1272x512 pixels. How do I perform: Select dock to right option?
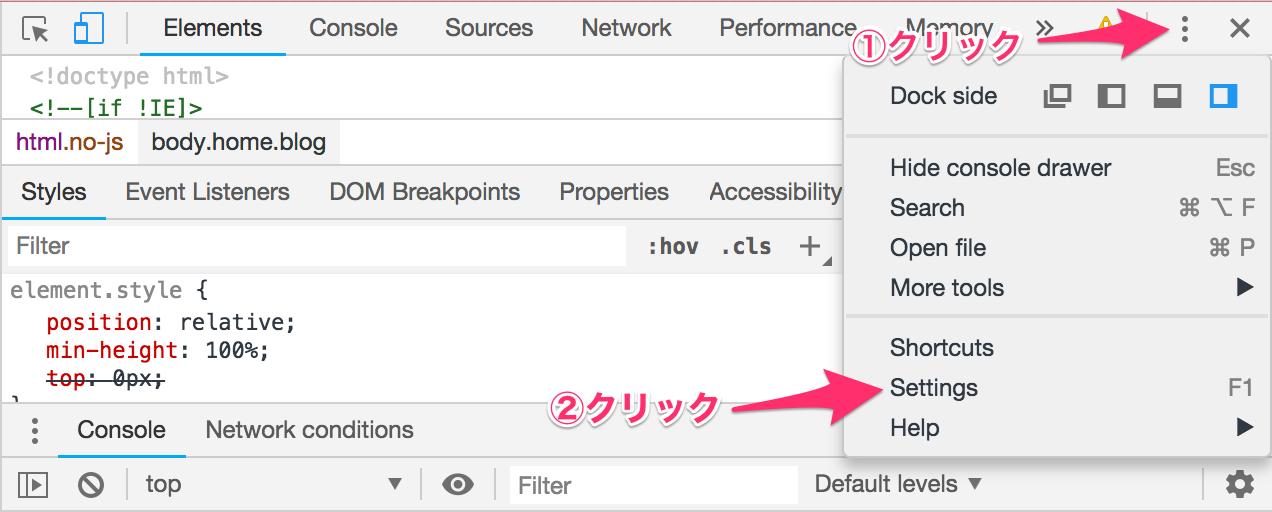[x=1223, y=96]
